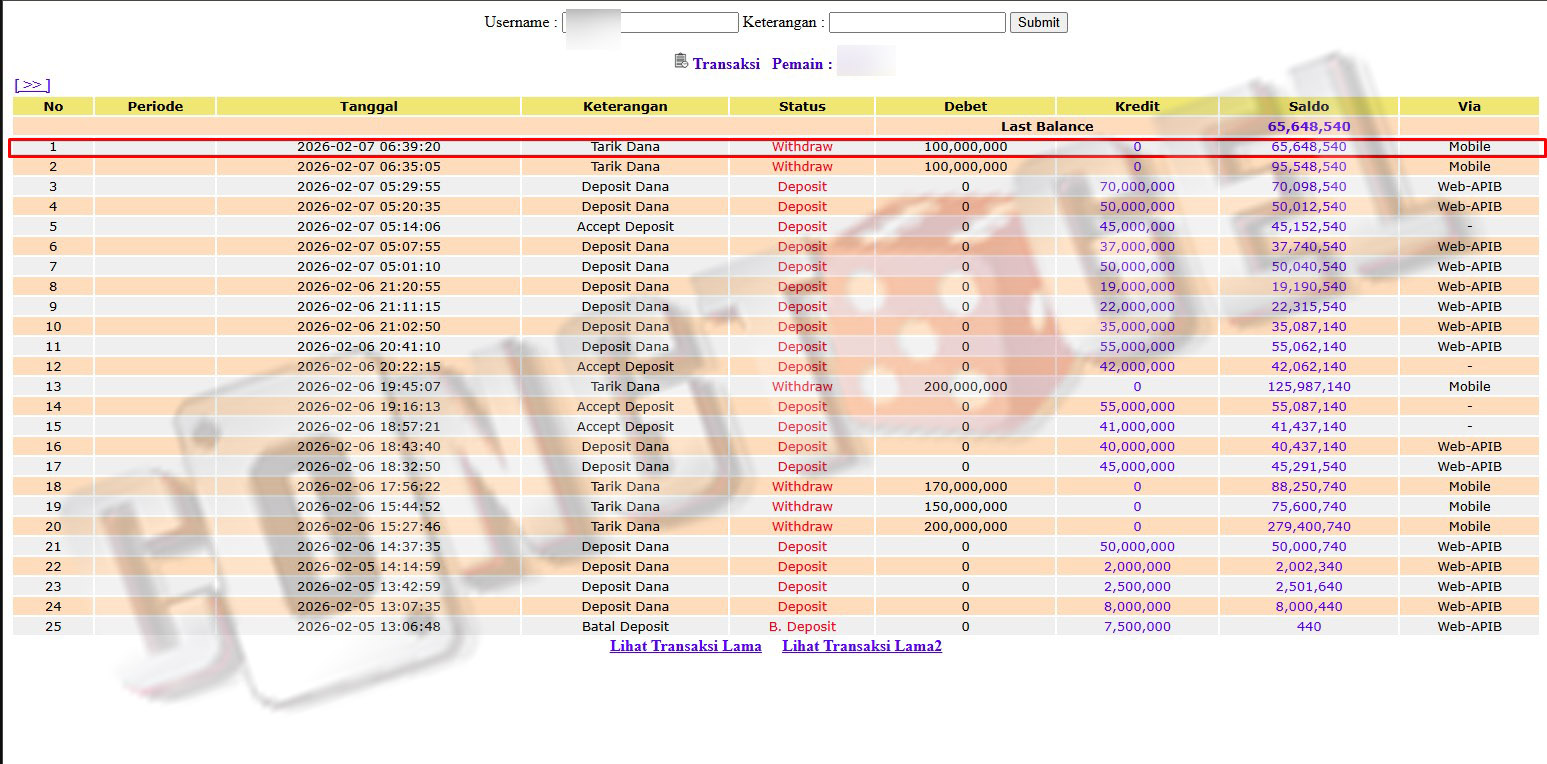Viewport: 1547px width, 764px height.
Task: Select the B. Deposit status in row 25
Action: tap(802, 627)
